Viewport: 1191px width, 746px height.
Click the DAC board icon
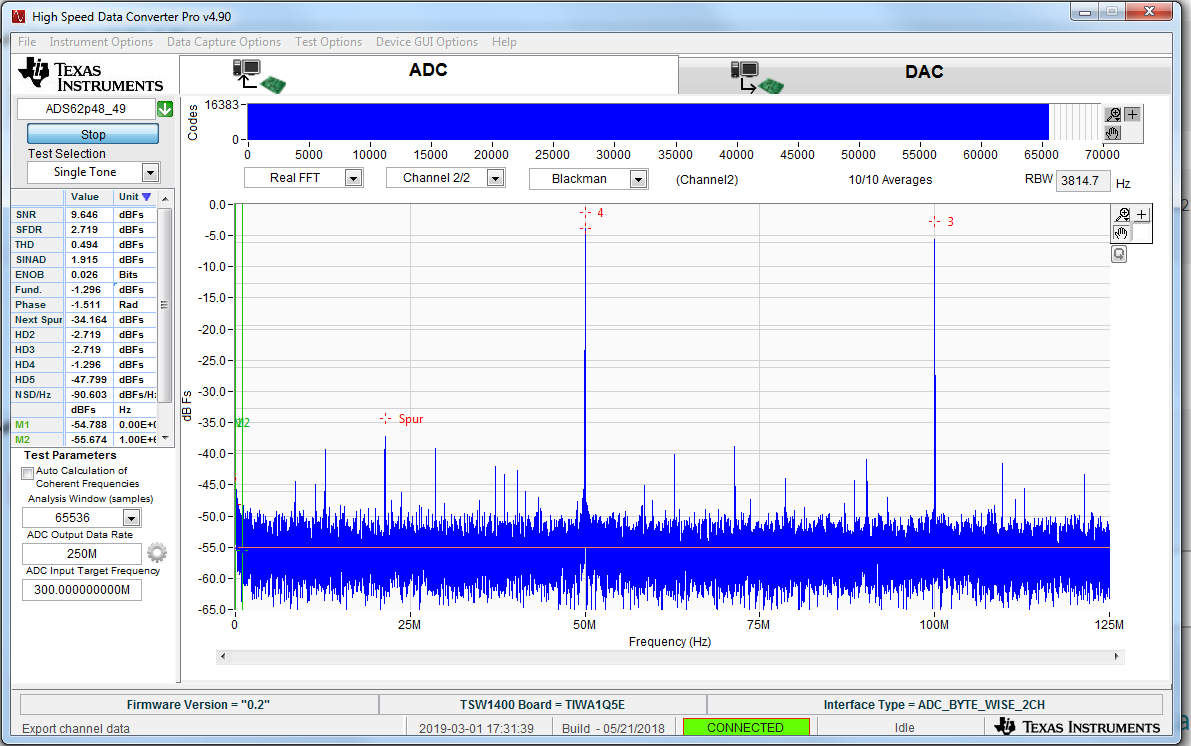click(x=757, y=77)
